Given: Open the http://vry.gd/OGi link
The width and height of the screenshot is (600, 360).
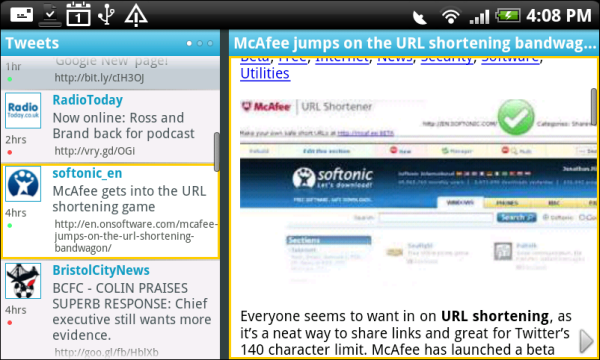Looking at the screenshot, I should (95, 151).
